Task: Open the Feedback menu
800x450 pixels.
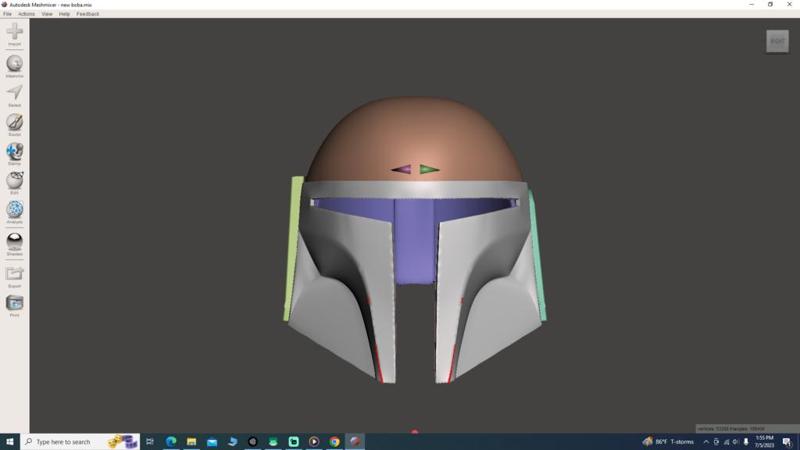Action: point(88,14)
